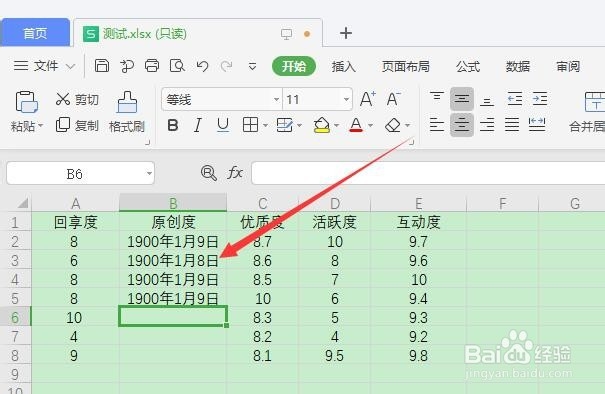Copy selection with the 复制 button
This screenshot has height=394, width=605.
[x=77, y=125]
